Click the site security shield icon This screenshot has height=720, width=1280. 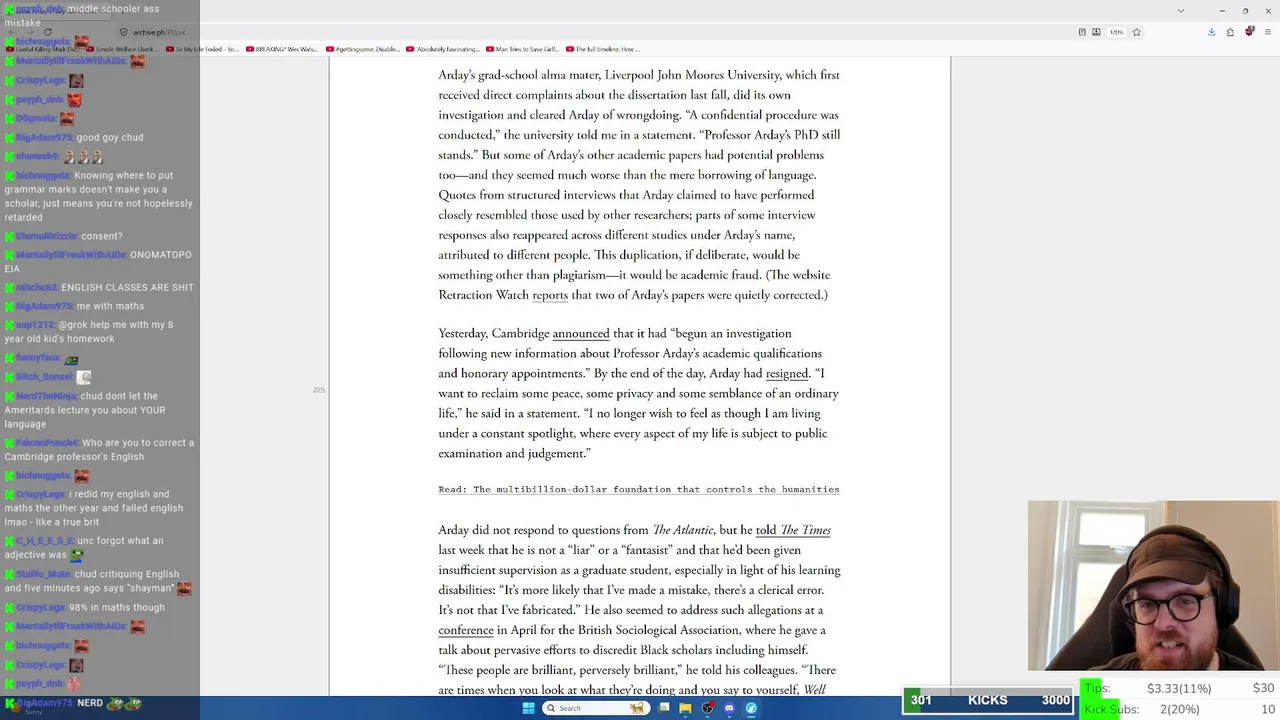point(124,32)
